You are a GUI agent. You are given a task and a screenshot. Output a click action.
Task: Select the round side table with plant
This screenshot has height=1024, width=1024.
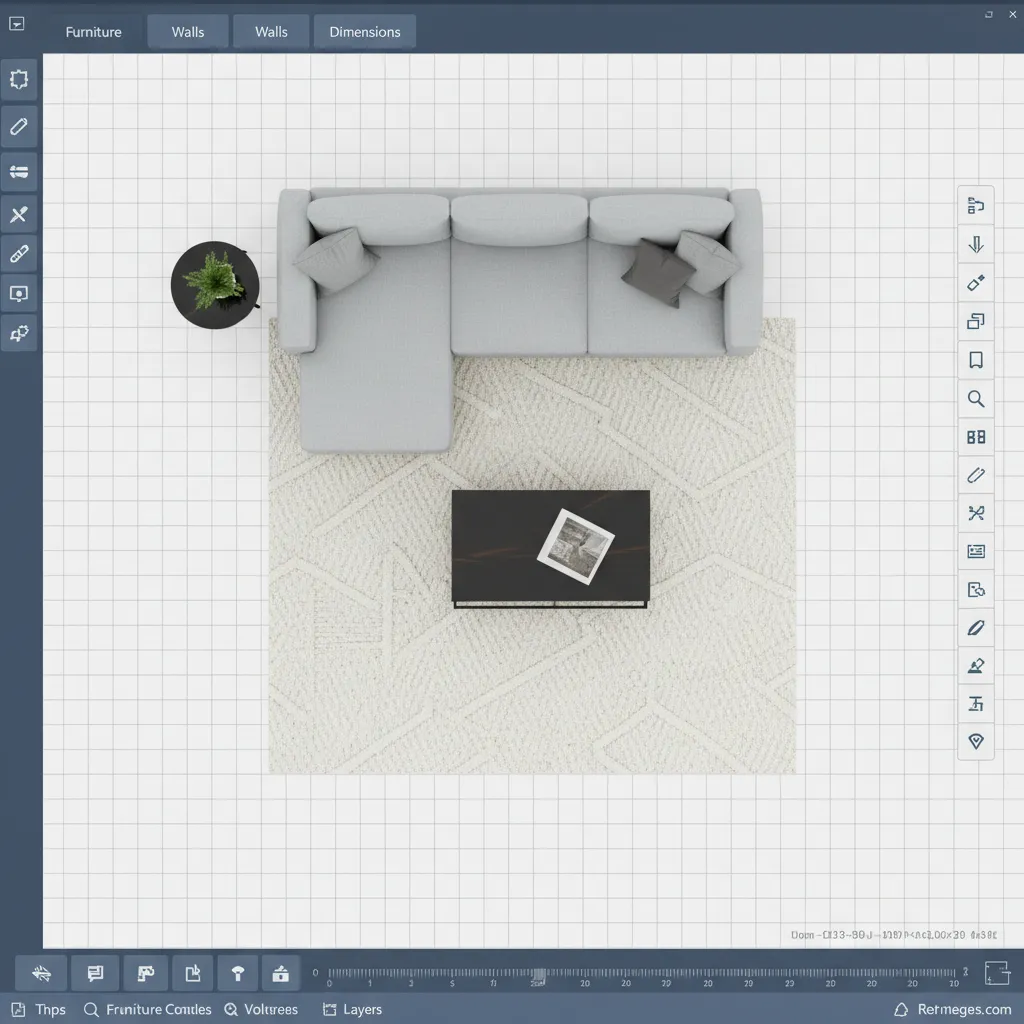point(215,285)
